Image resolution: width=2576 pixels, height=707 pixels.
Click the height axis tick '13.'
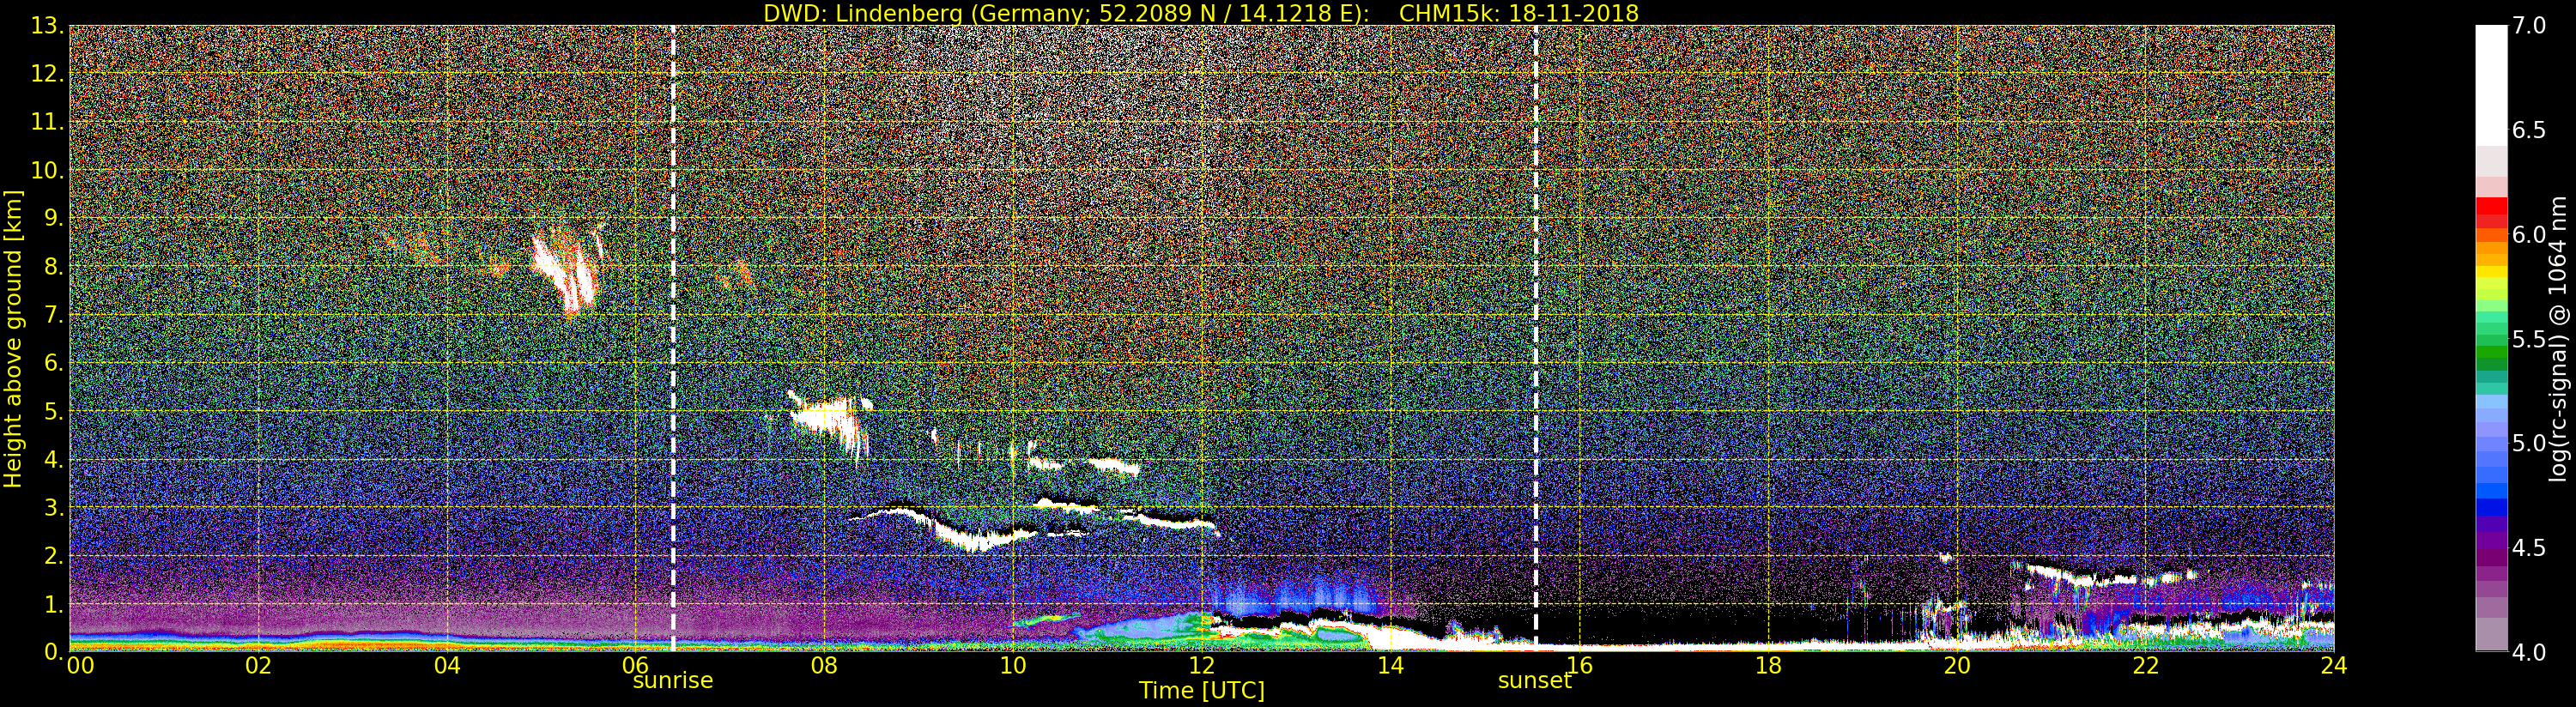pyautogui.click(x=48, y=26)
